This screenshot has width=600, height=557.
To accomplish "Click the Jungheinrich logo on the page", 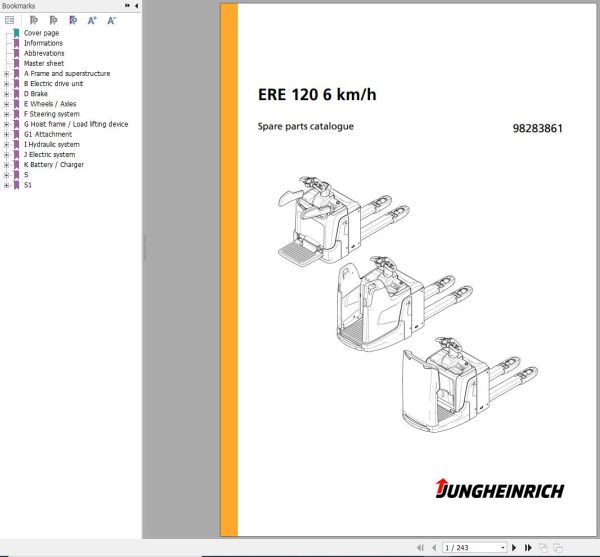I will [x=500, y=489].
